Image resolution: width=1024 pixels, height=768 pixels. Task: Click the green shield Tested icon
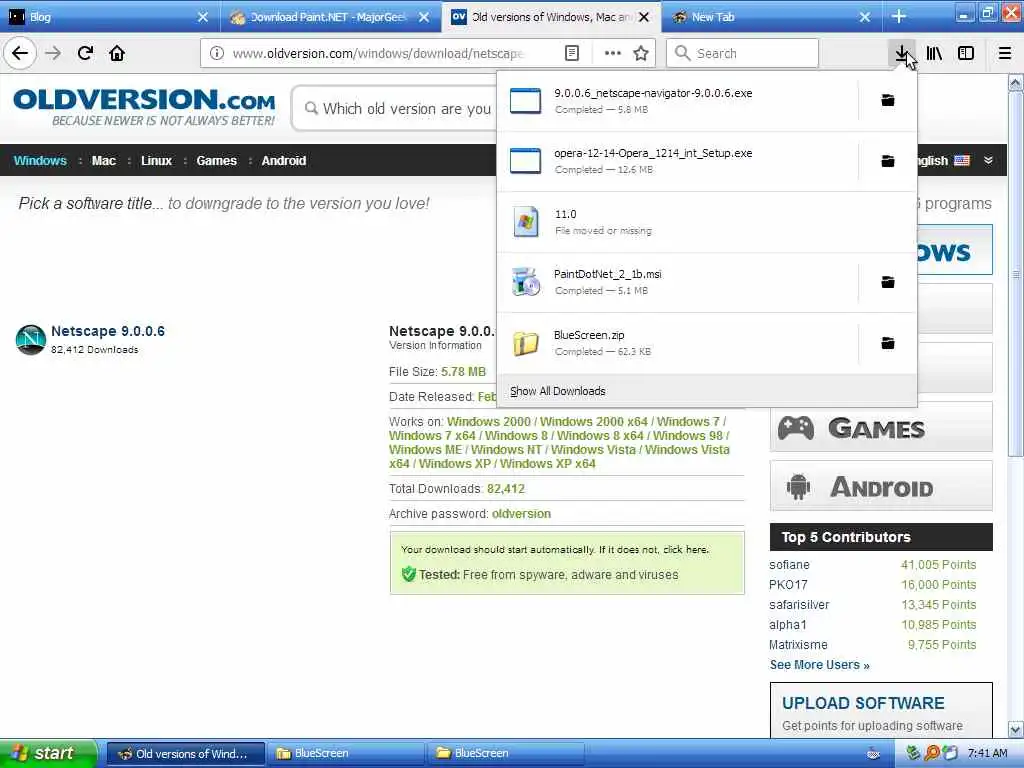[409, 574]
